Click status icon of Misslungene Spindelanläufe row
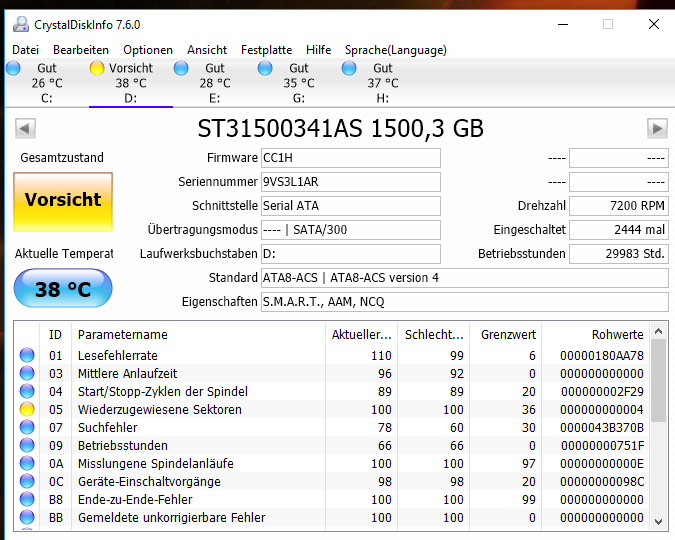675x540 pixels. pos(27,463)
